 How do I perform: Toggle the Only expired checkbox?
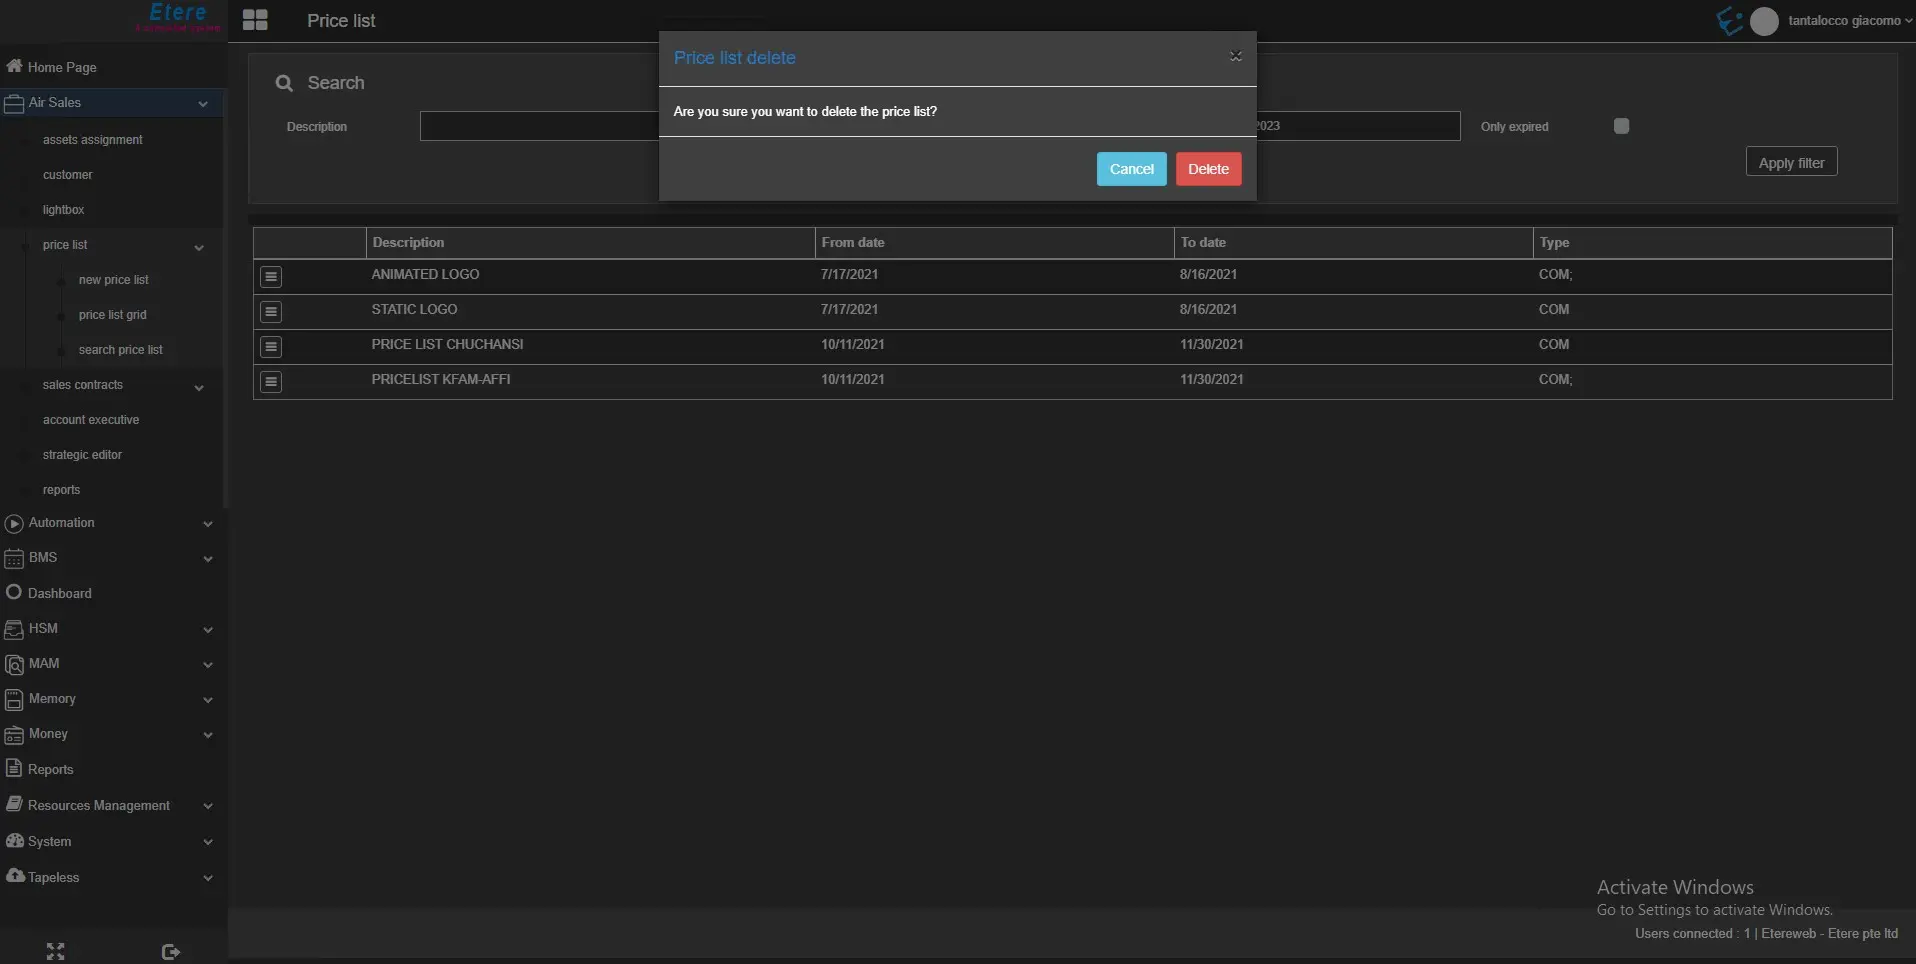tap(1621, 126)
